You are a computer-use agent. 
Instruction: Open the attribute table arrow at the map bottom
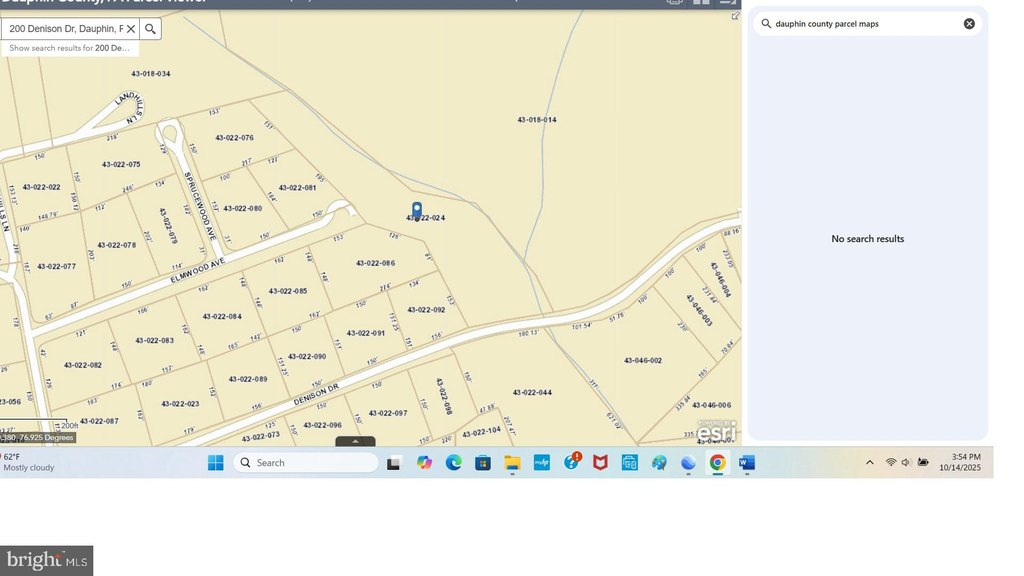(355, 441)
